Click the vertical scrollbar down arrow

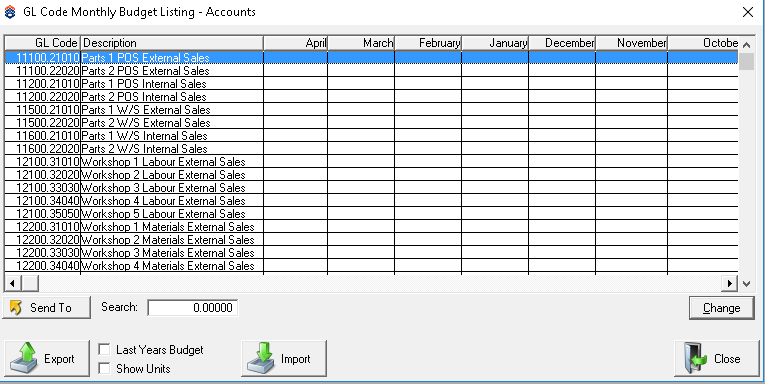(746, 283)
